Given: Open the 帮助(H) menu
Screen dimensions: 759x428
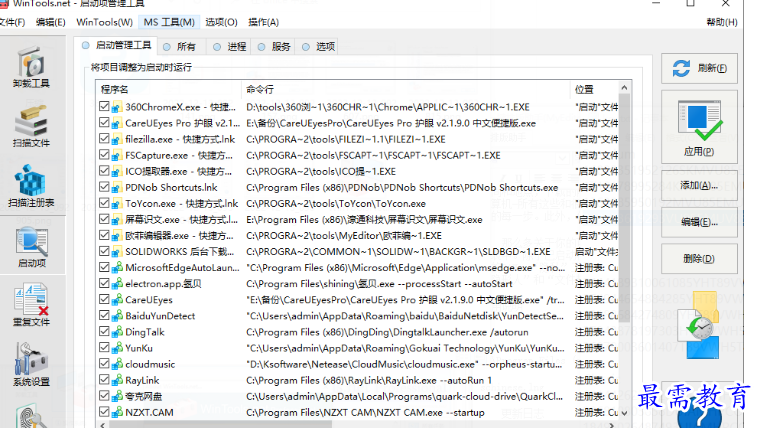Looking at the screenshot, I should (x=722, y=22).
